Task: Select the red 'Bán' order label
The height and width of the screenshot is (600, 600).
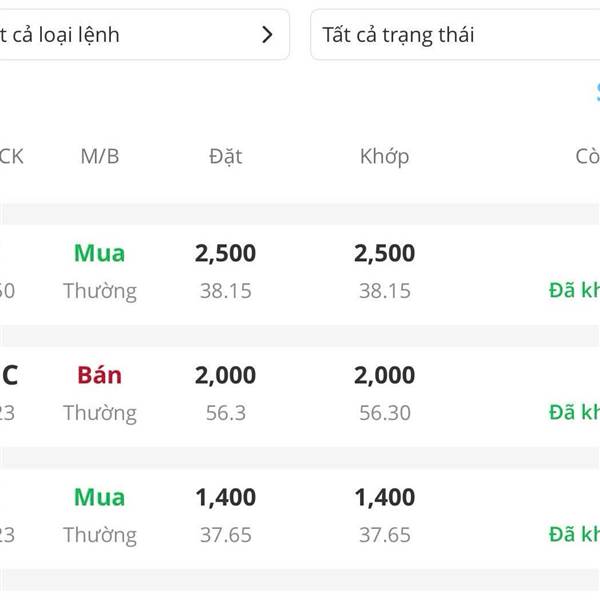Action: coord(100,375)
